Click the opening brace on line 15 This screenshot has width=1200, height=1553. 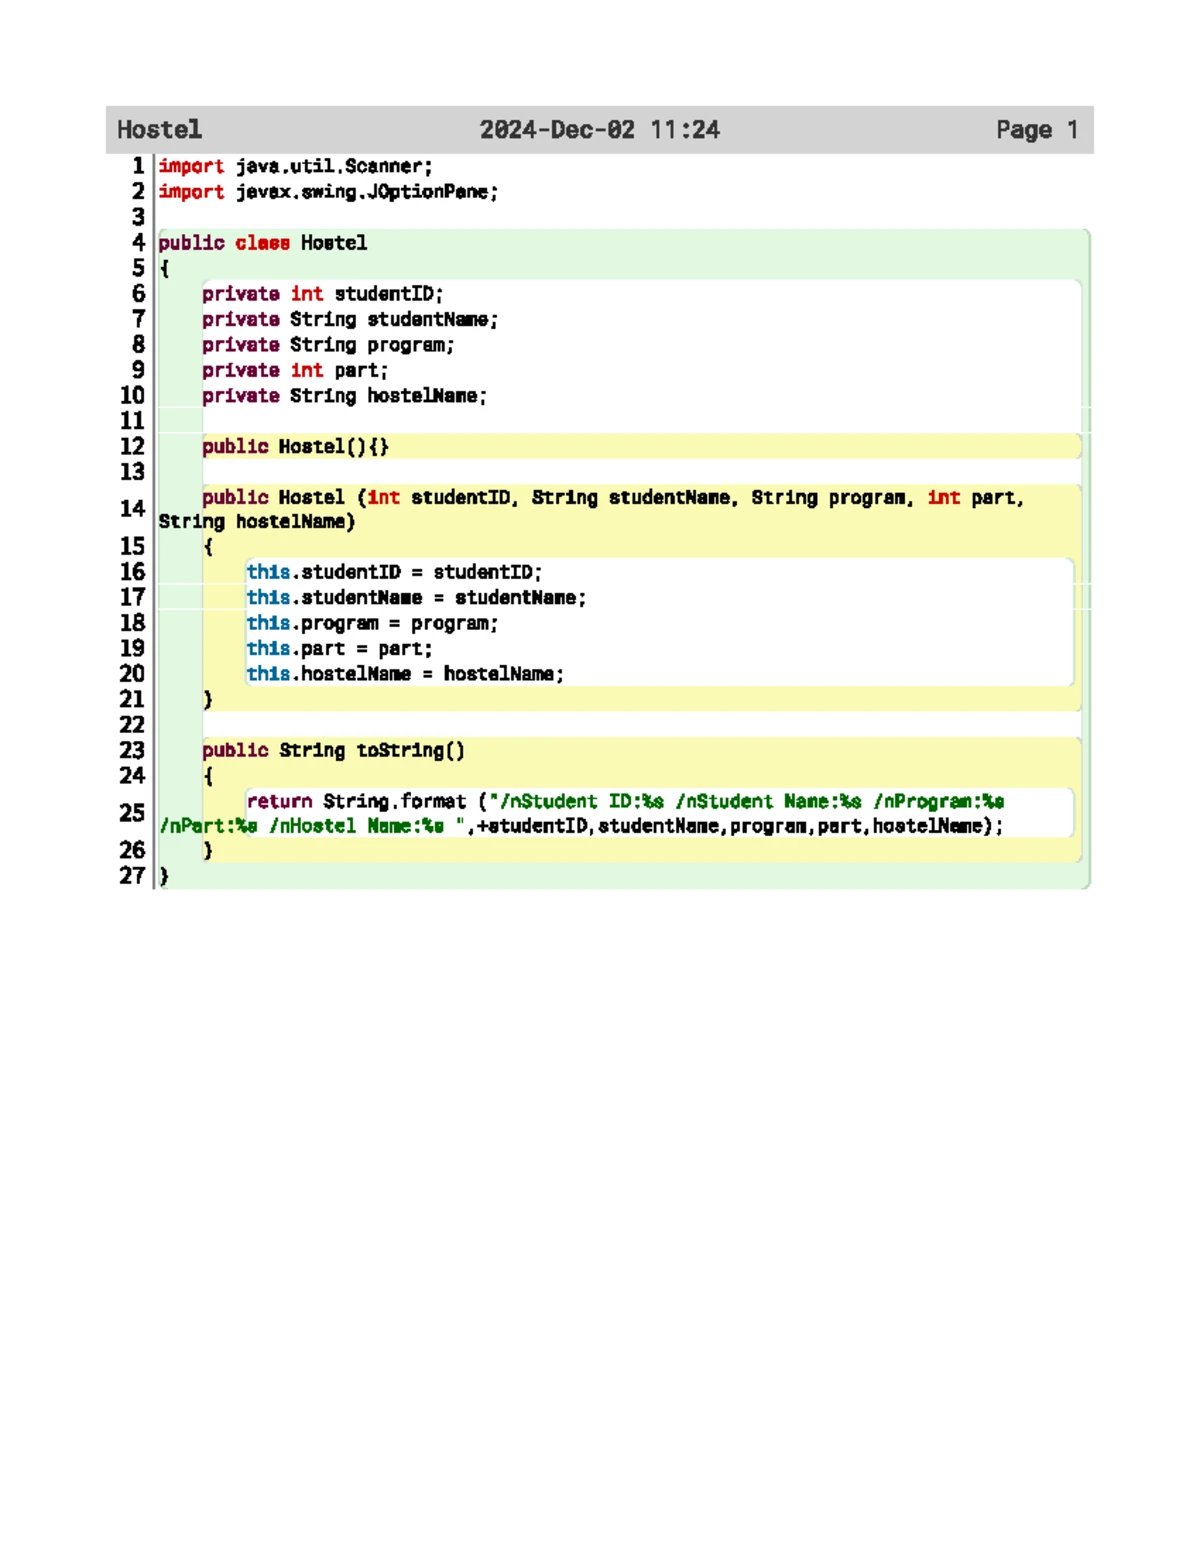click(208, 547)
